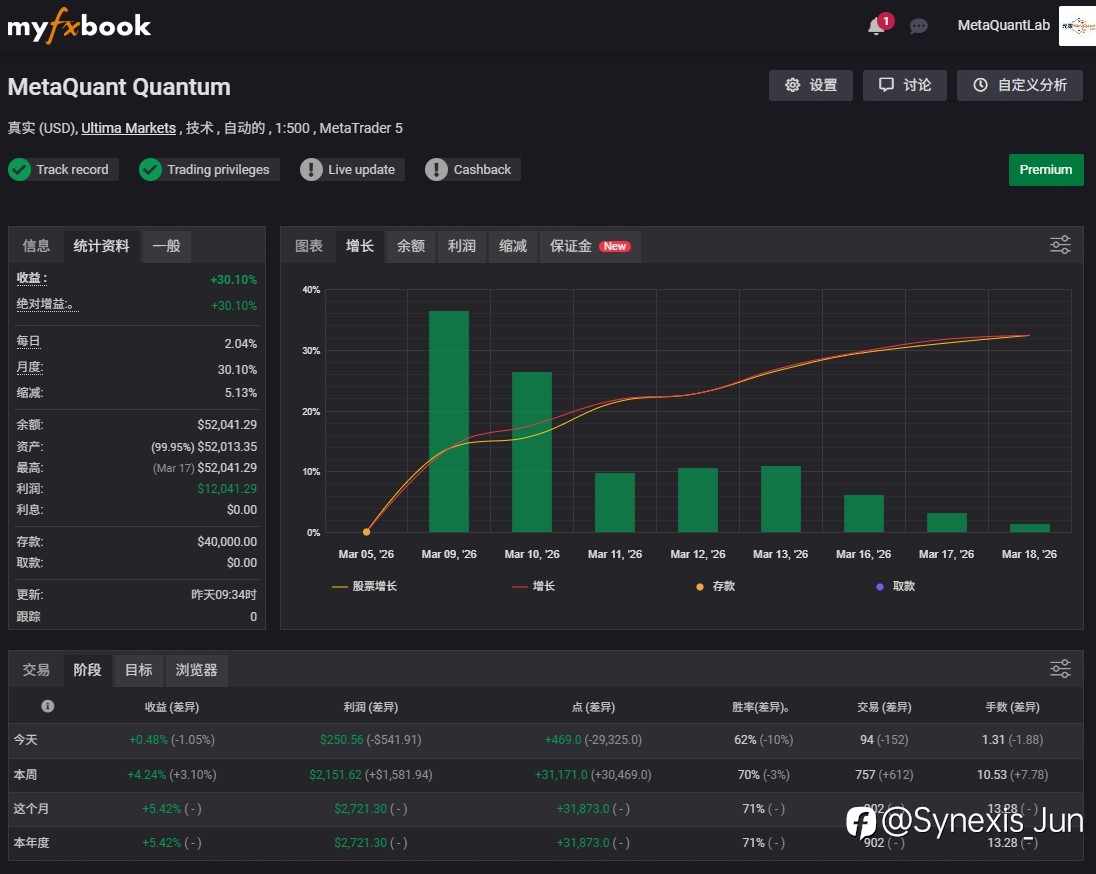
Task: Toggle the 存款 legend marker
Action: (x=716, y=586)
